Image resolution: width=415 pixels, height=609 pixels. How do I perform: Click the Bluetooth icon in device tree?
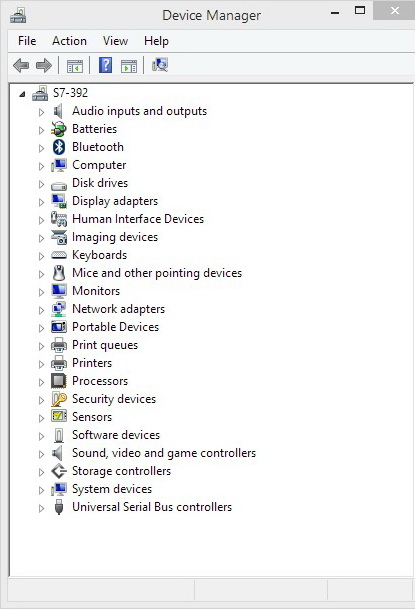pos(59,147)
